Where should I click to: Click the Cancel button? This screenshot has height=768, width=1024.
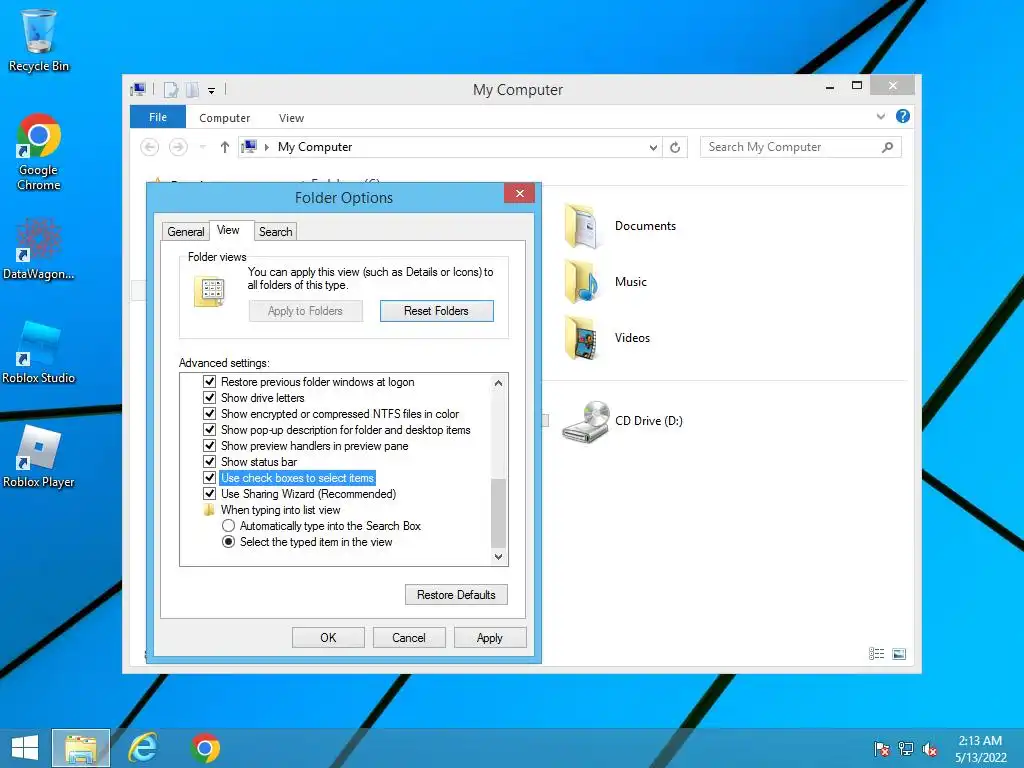tap(409, 637)
